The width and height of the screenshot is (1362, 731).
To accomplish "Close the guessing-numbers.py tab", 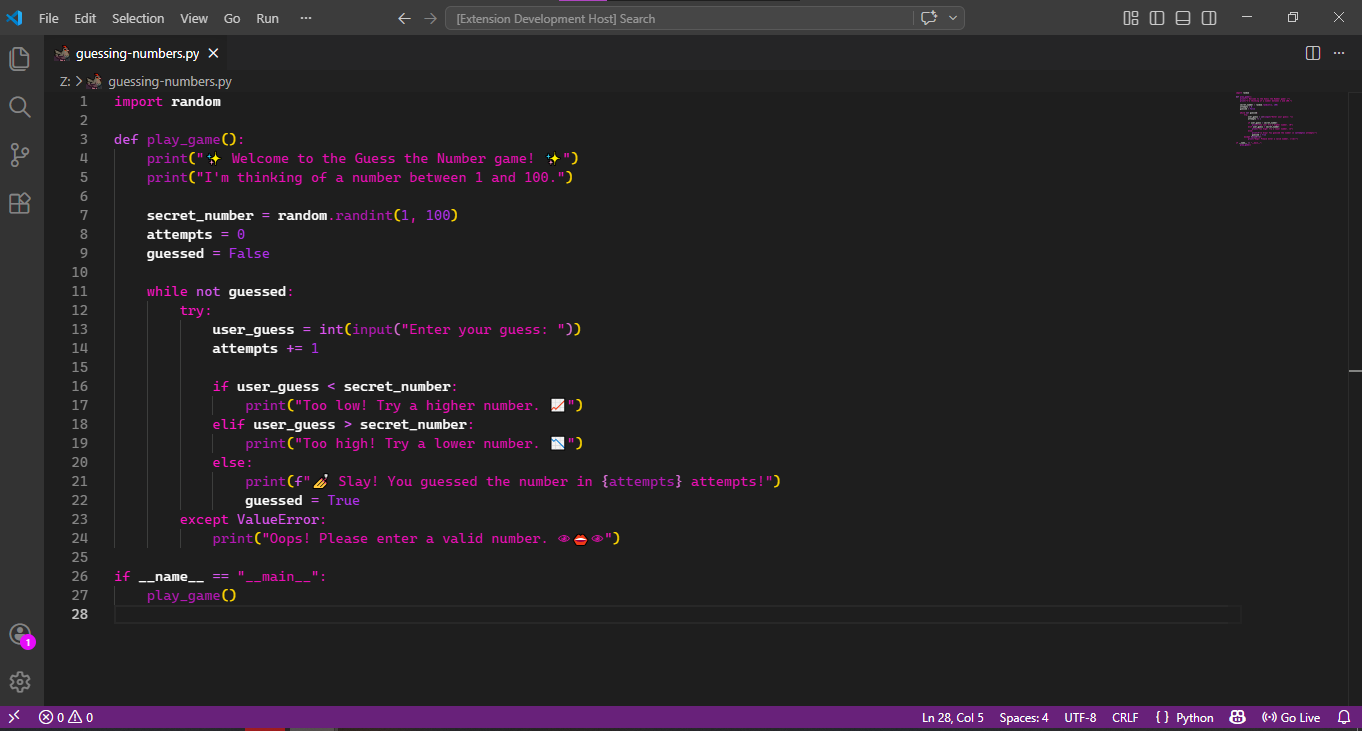I will 213,53.
